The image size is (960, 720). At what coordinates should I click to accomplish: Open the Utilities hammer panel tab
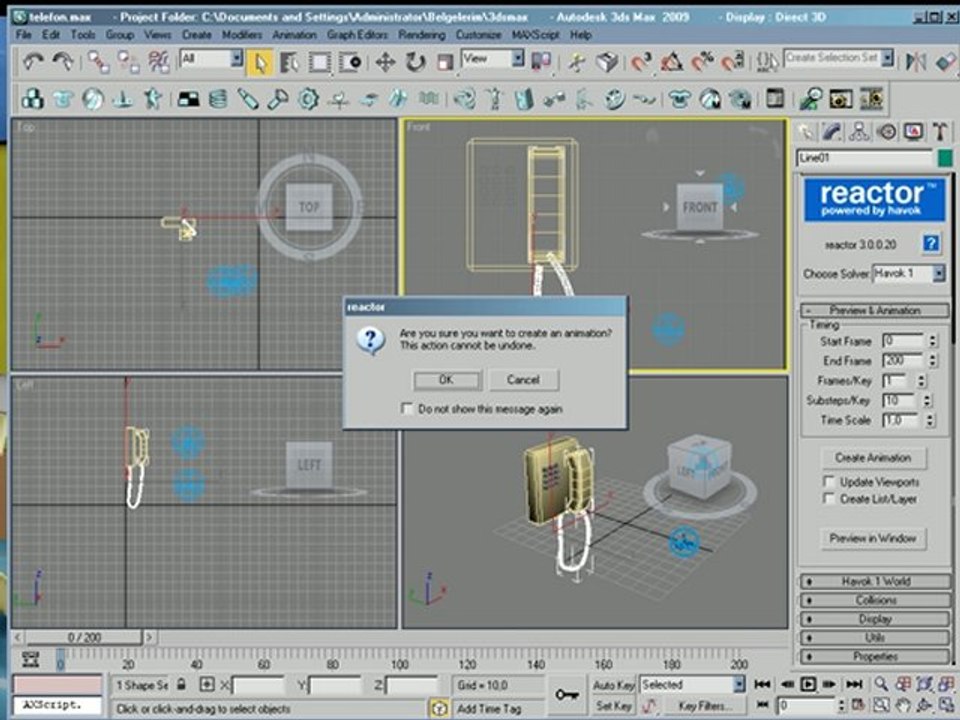[x=940, y=132]
